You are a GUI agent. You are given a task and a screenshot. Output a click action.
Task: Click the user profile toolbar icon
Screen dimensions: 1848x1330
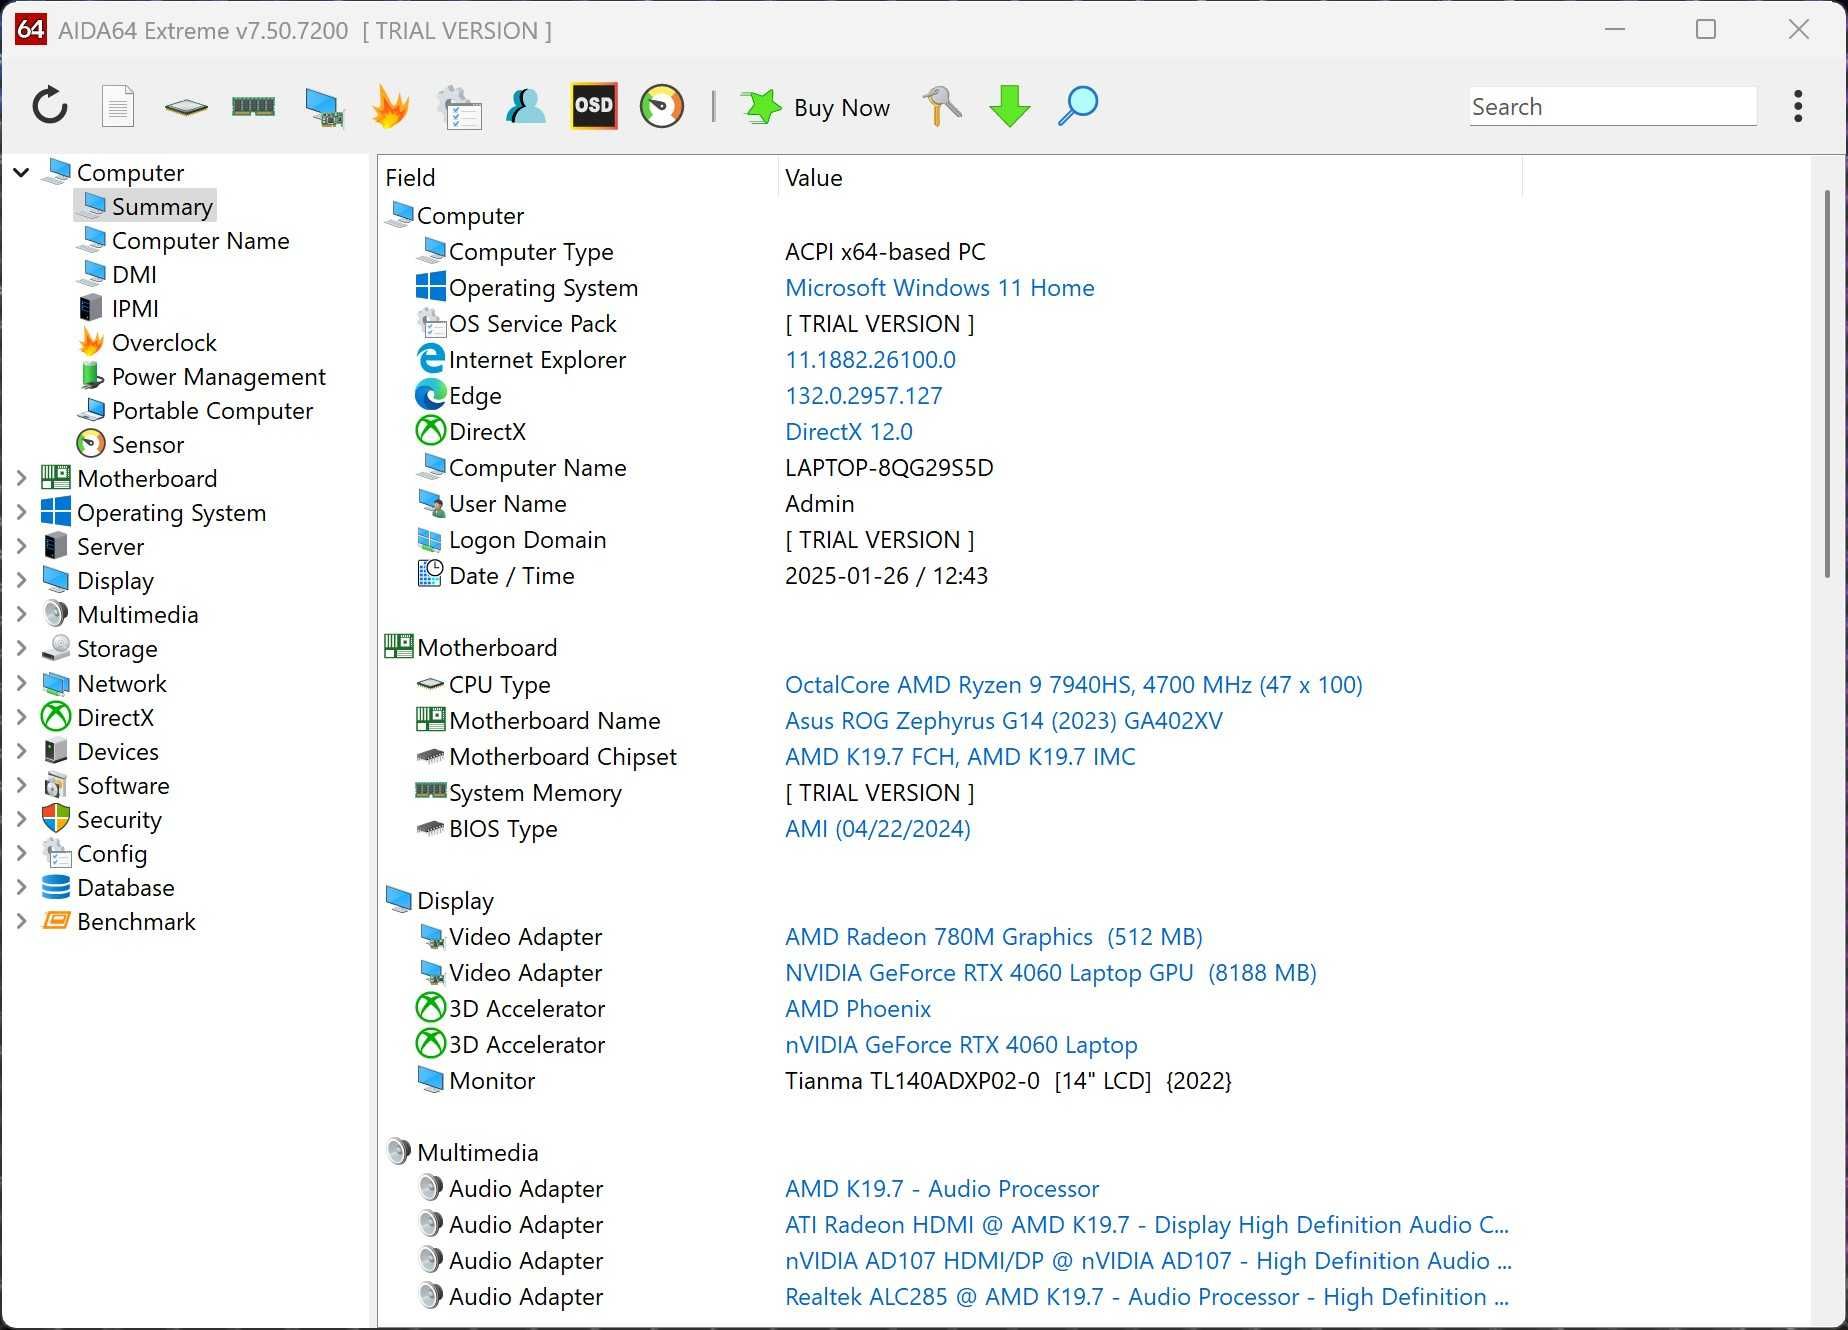coord(526,106)
